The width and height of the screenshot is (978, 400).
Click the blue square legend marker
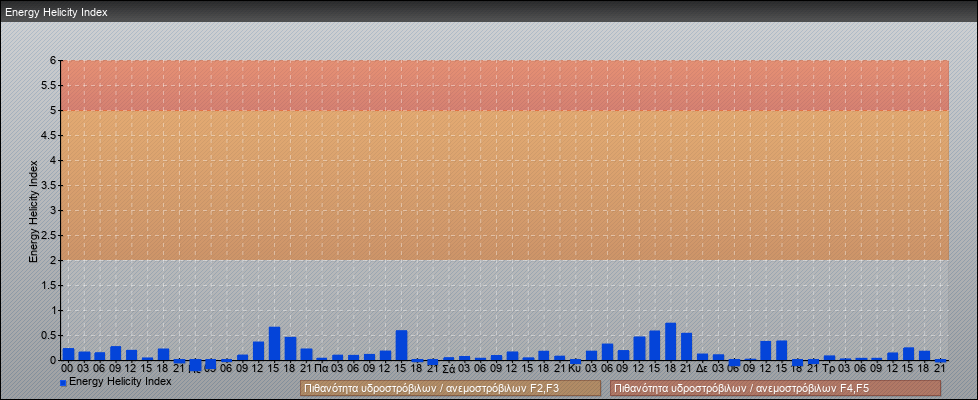point(63,382)
